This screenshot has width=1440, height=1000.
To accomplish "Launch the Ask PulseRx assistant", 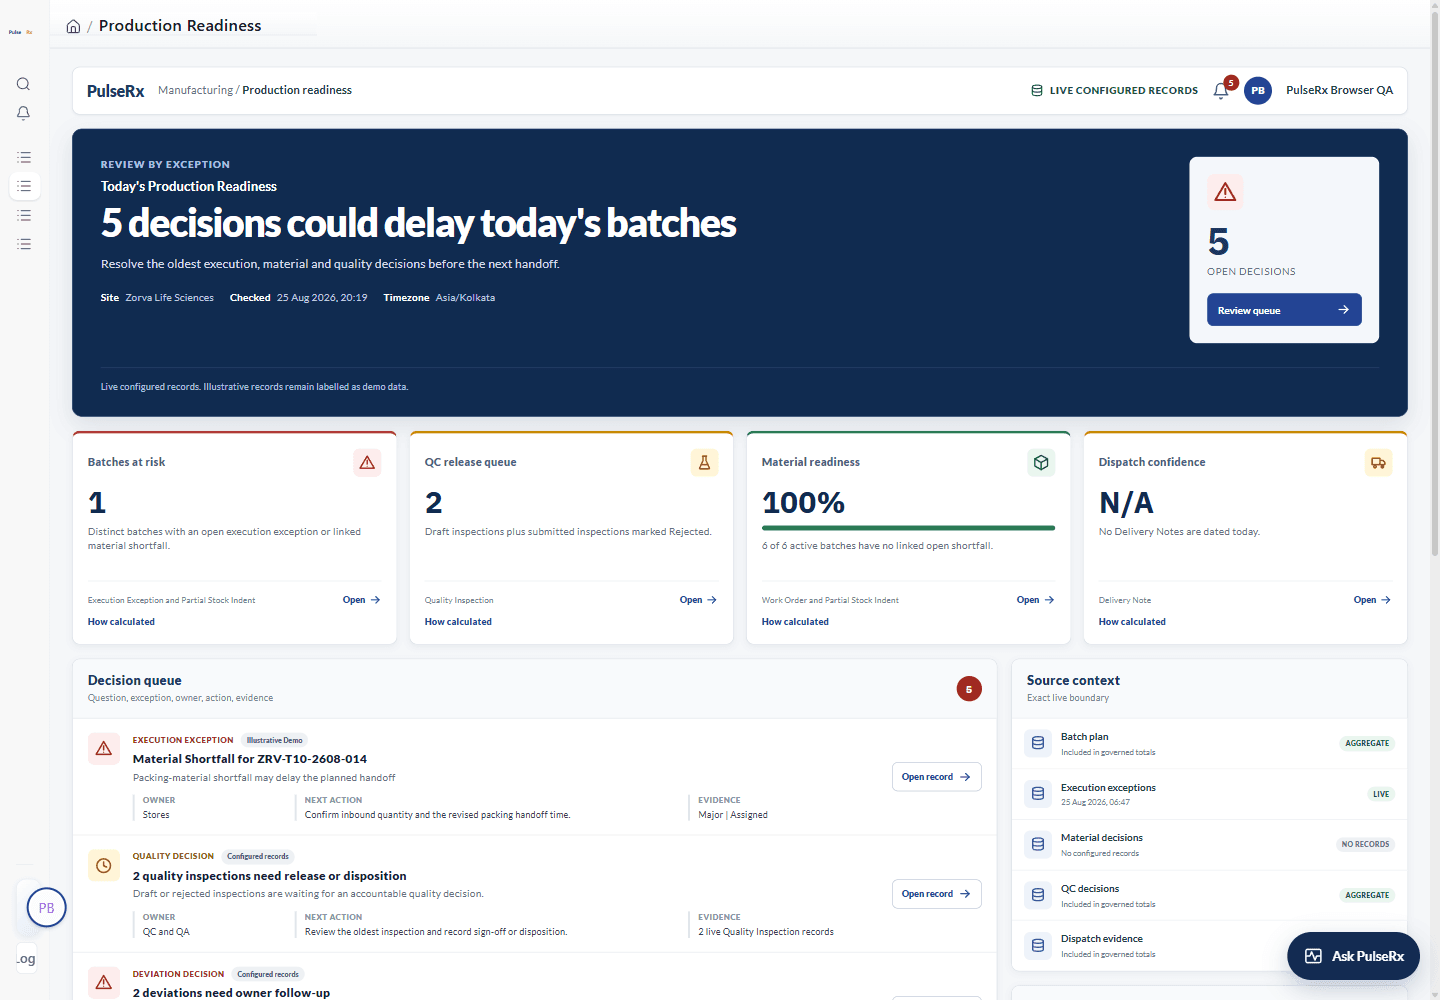I will pyautogui.click(x=1354, y=956).
